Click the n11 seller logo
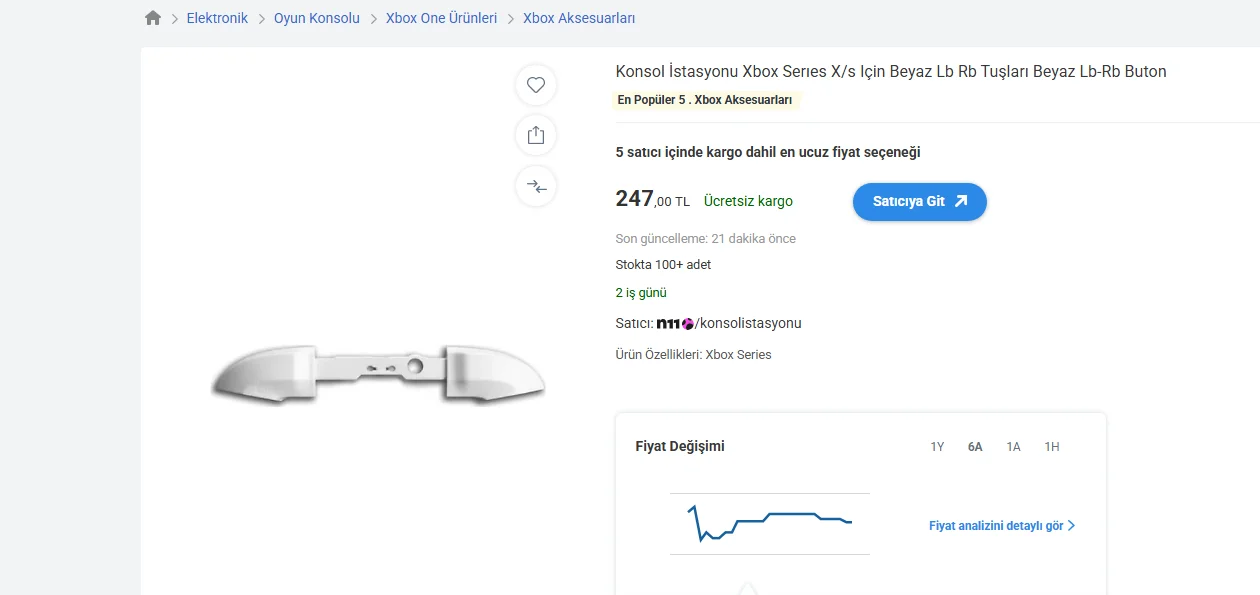1260x595 pixels. pos(675,323)
